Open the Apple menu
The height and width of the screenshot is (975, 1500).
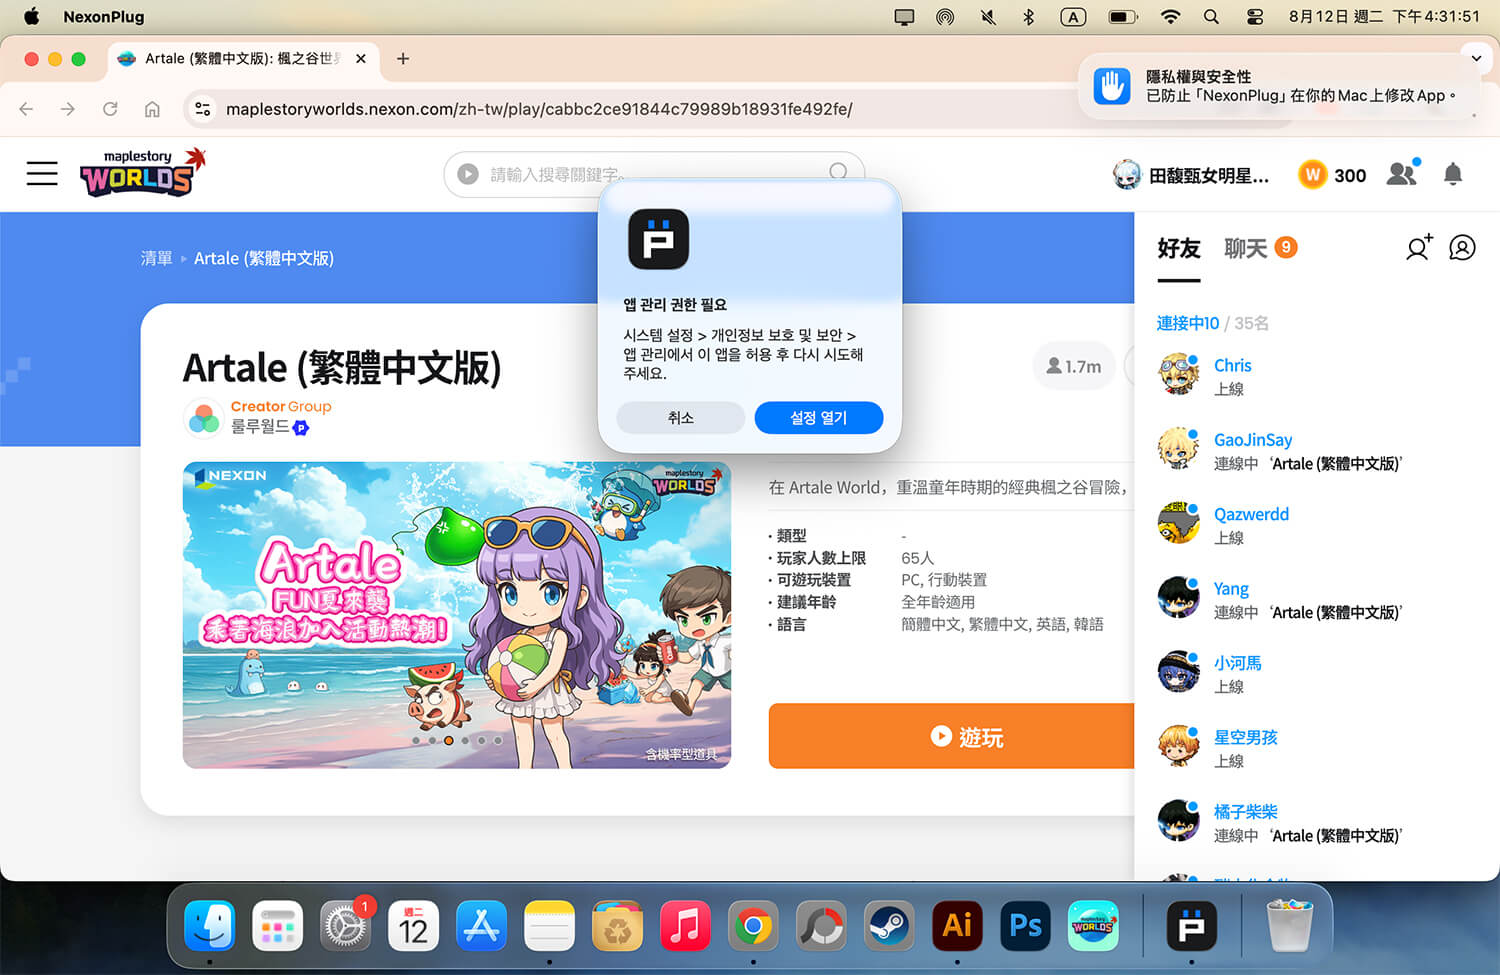(31, 16)
